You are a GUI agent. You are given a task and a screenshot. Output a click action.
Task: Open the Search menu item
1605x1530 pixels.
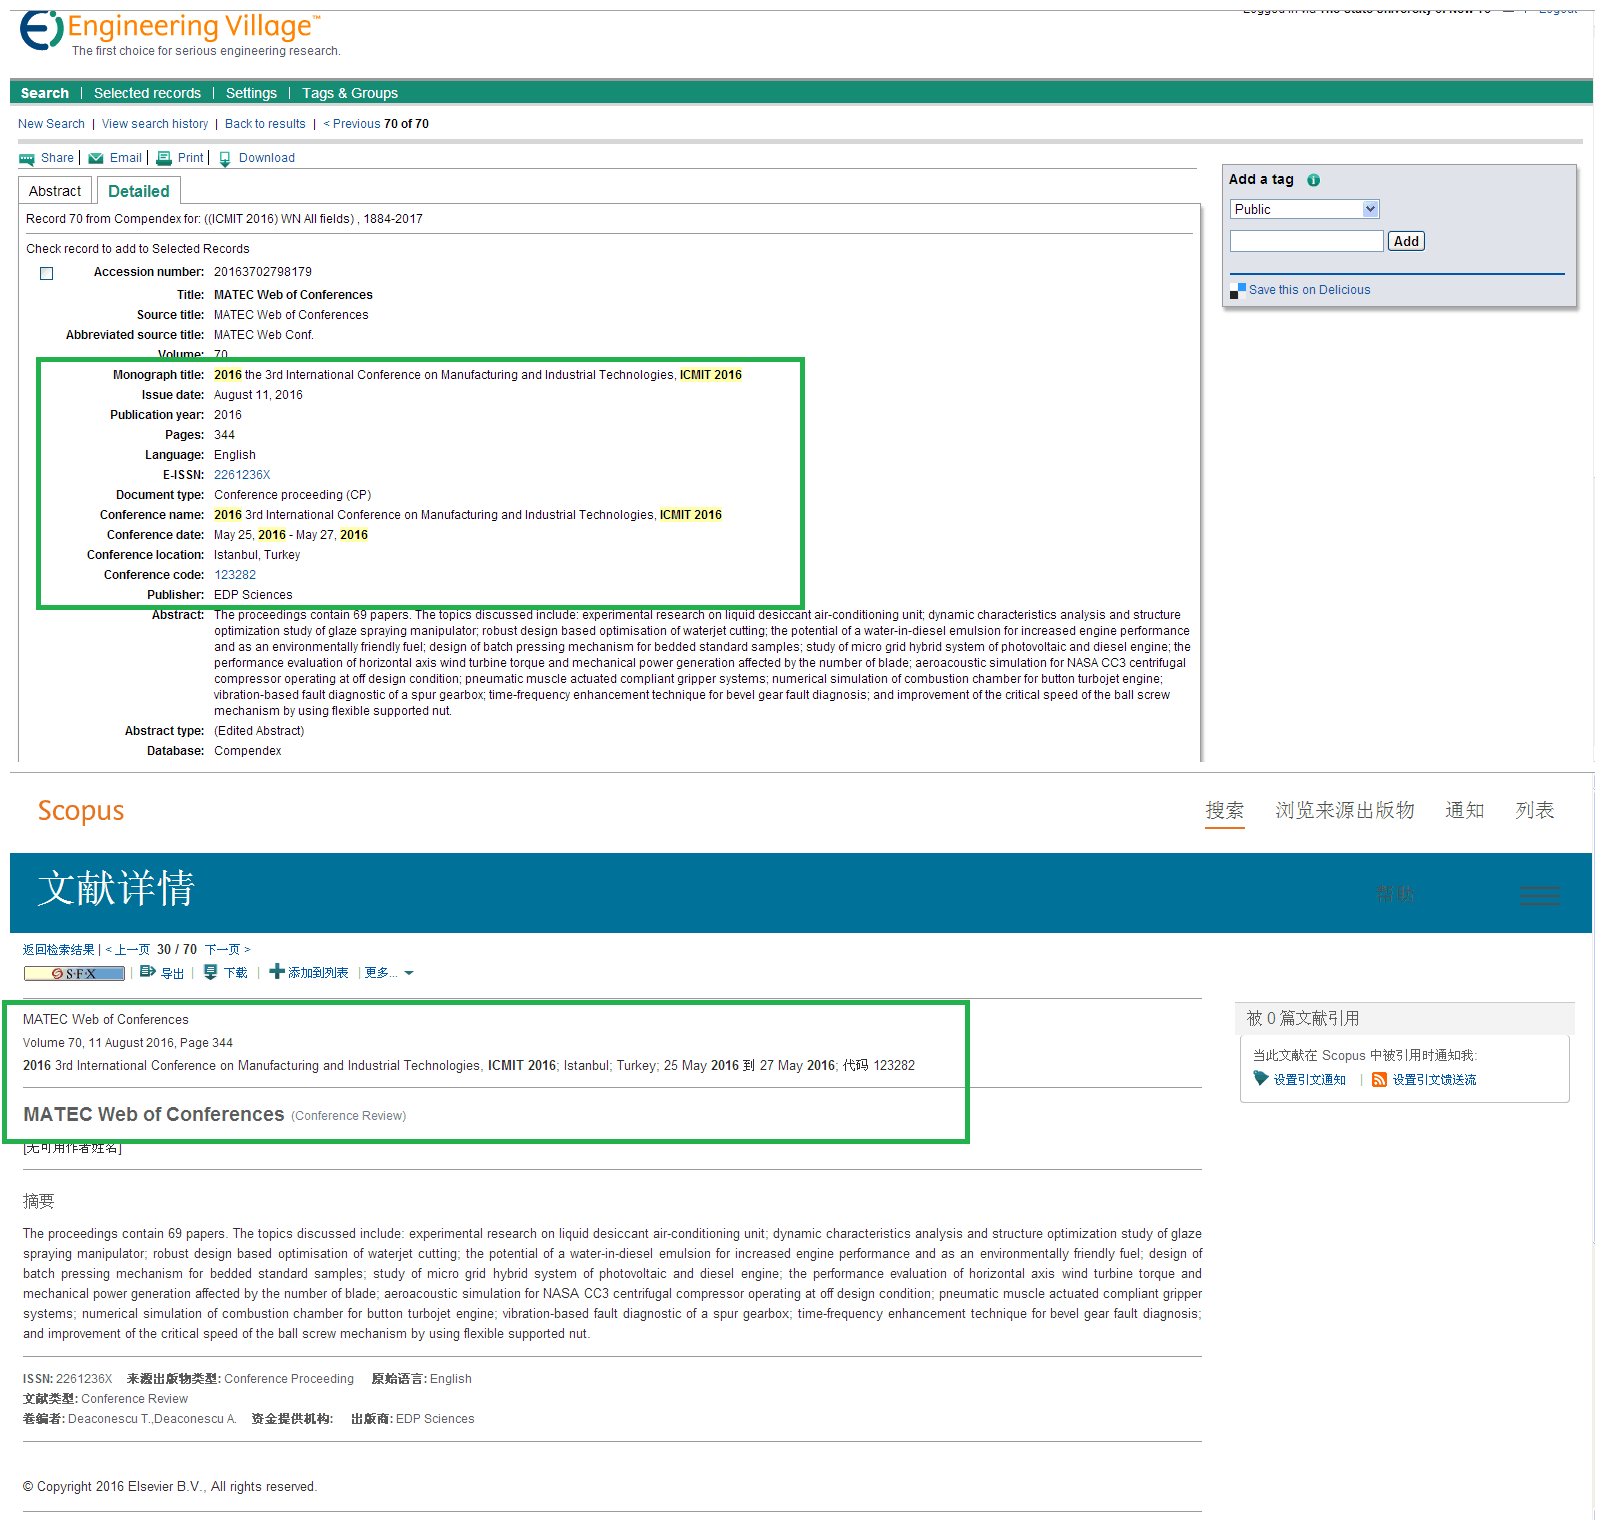click(x=45, y=93)
